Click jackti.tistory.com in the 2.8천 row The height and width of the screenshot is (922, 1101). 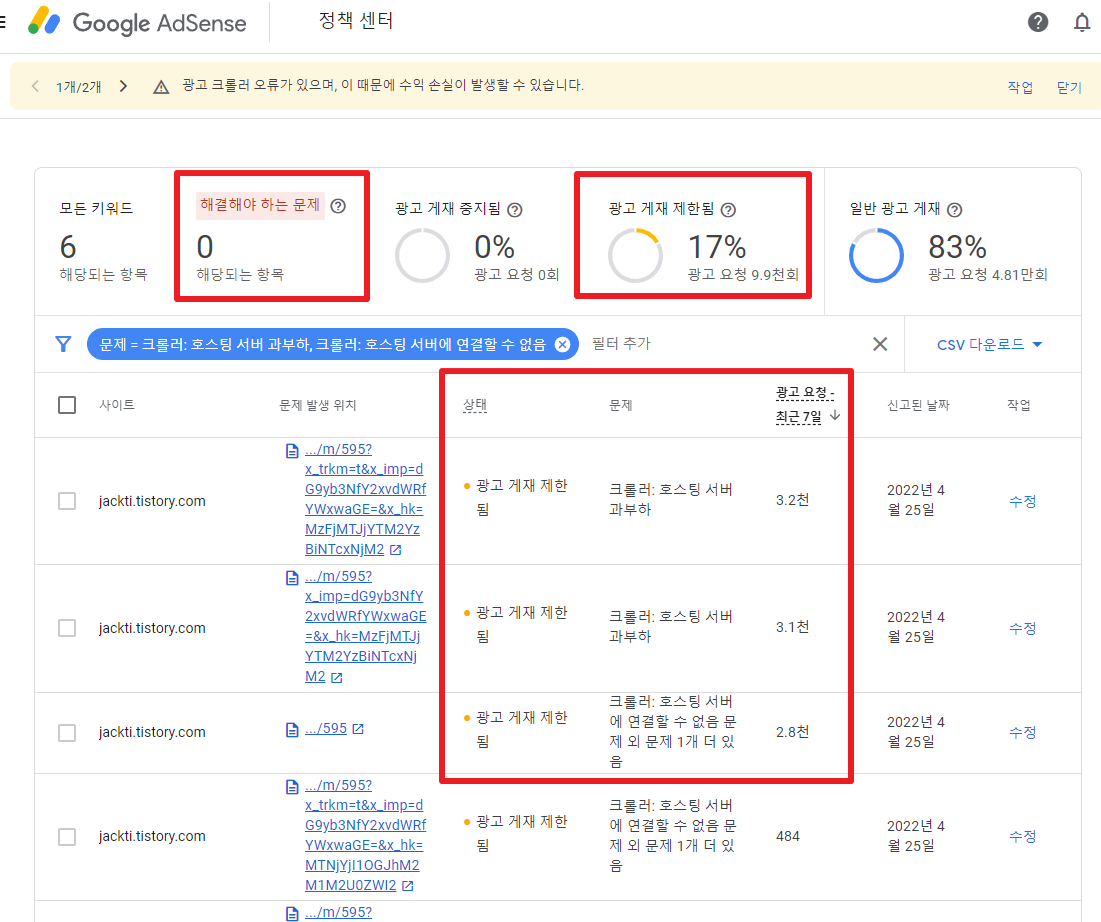[x=152, y=732]
